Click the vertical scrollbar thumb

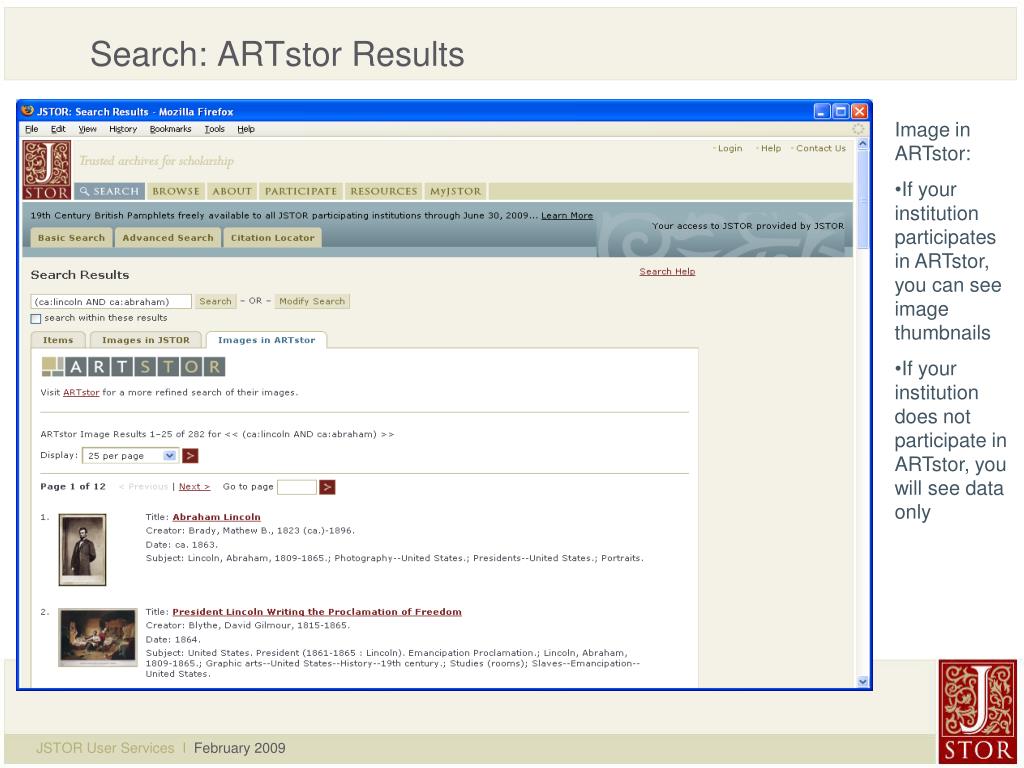point(863,199)
